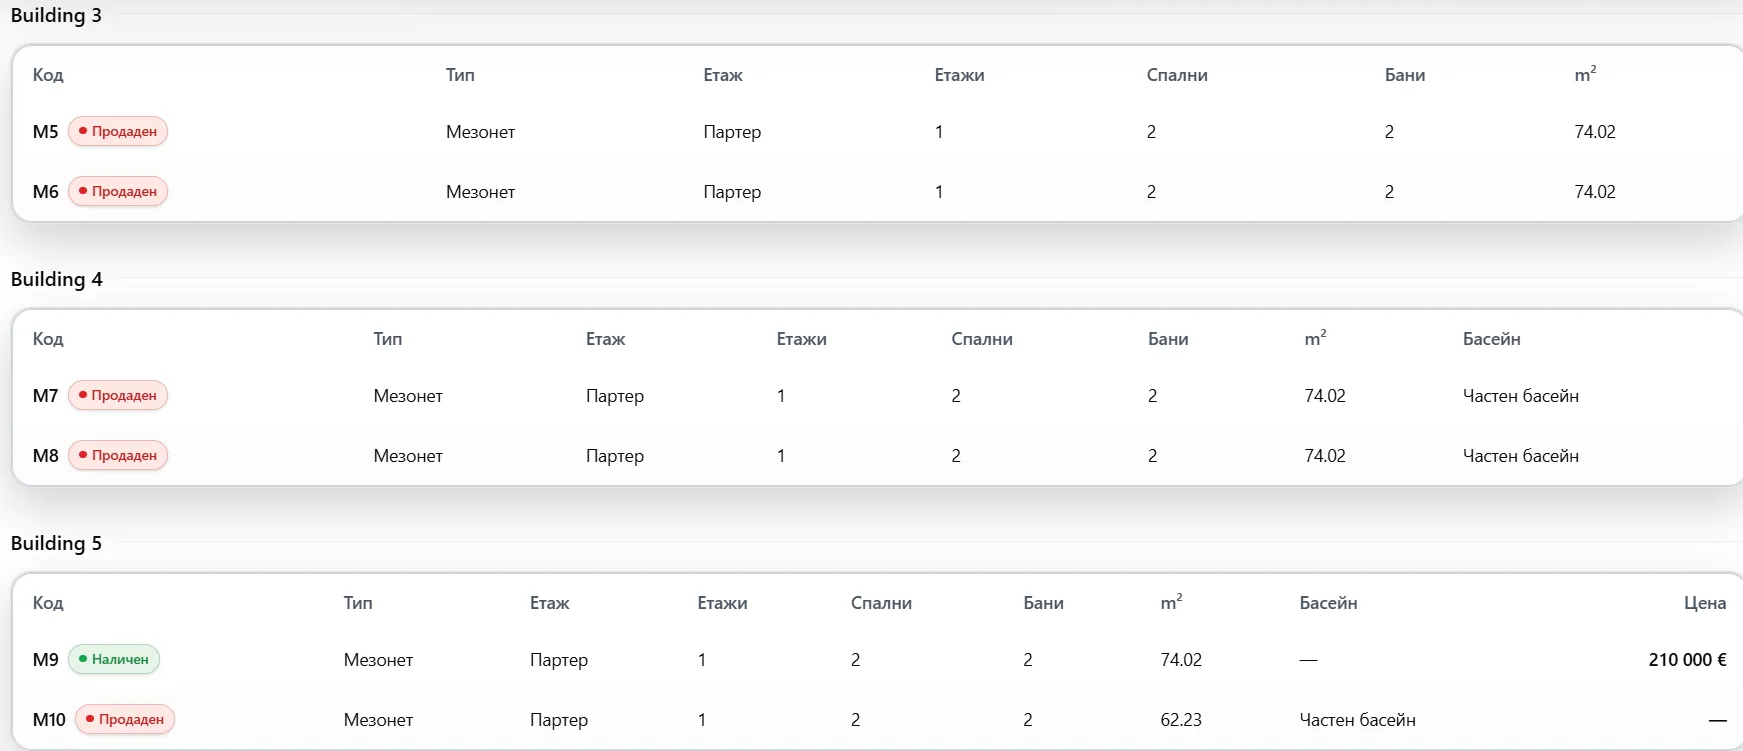Click Частен басейн in row M7
This screenshot has width=1743, height=751.
(x=1520, y=395)
